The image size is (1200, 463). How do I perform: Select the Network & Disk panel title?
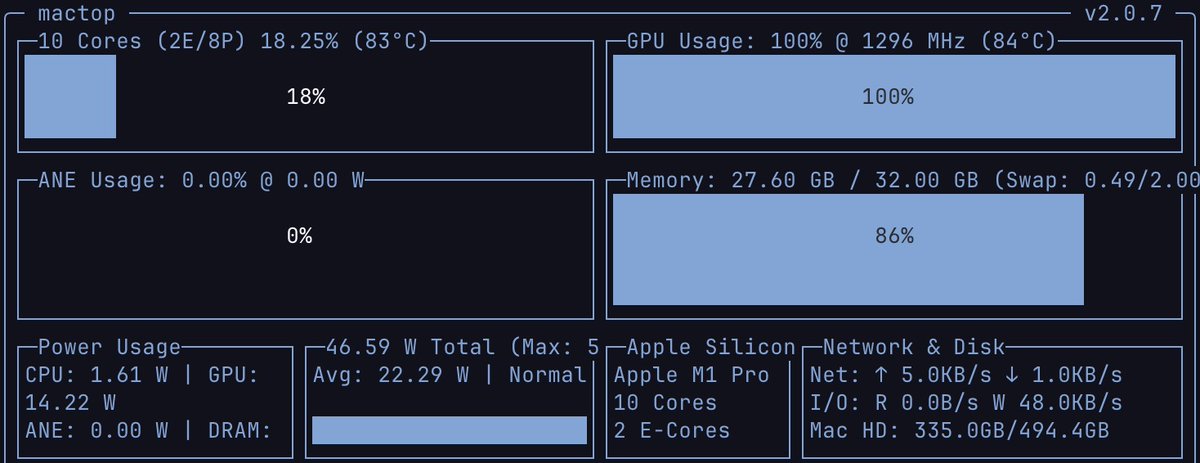pyautogui.click(x=914, y=347)
